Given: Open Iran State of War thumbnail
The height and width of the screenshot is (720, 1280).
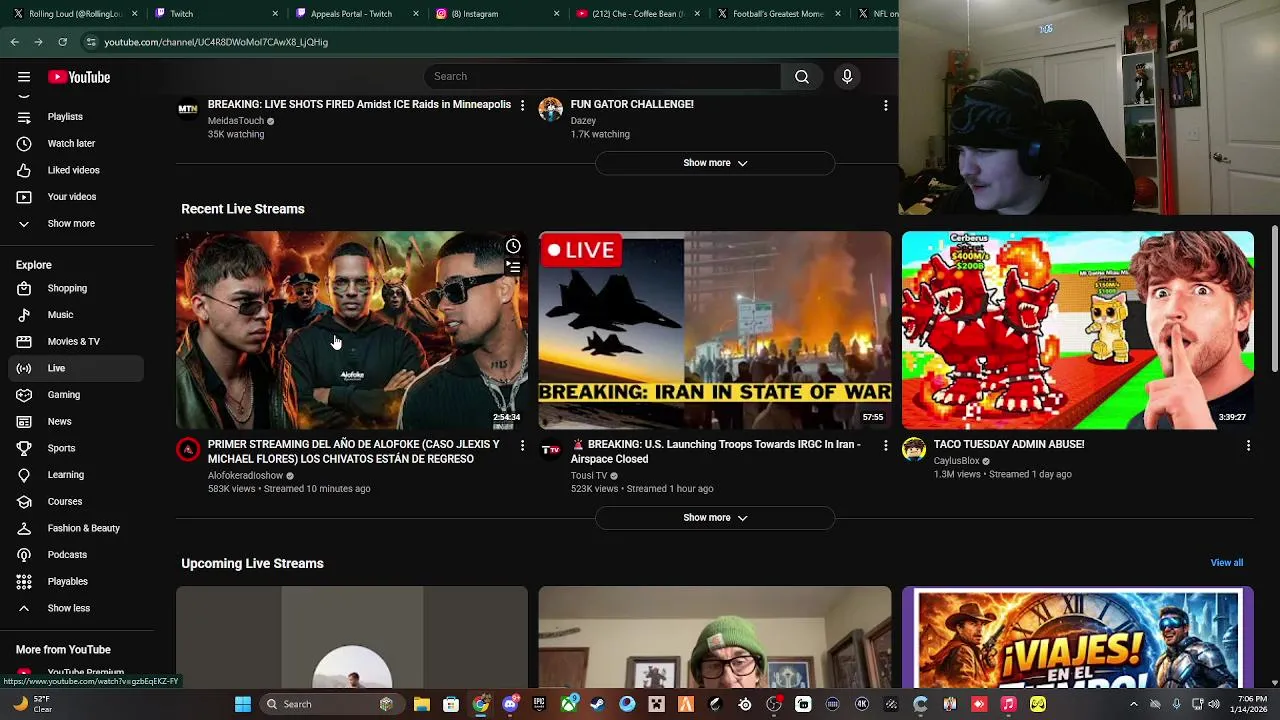Looking at the screenshot, I should coord(715,331).
